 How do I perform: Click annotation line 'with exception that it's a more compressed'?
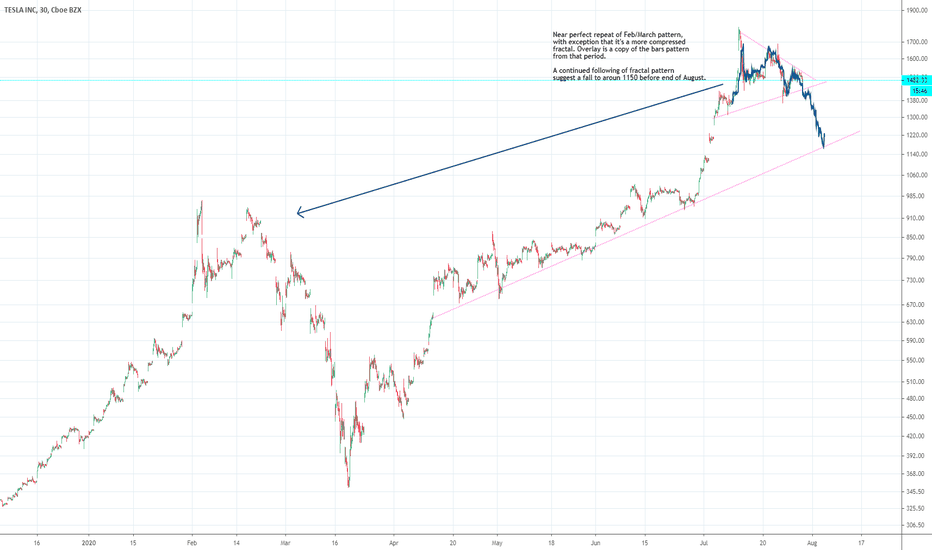tap(619, 42)
